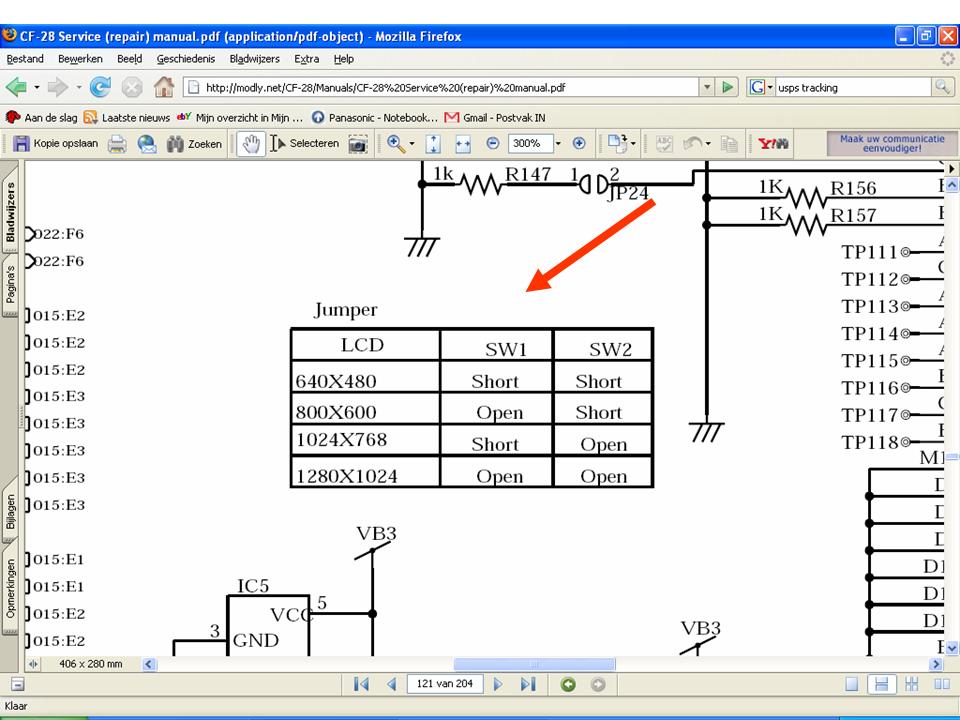Switch to continuous page layout
Image resolution: width=960 pixels, height=720 pixels.
(882, 684)
